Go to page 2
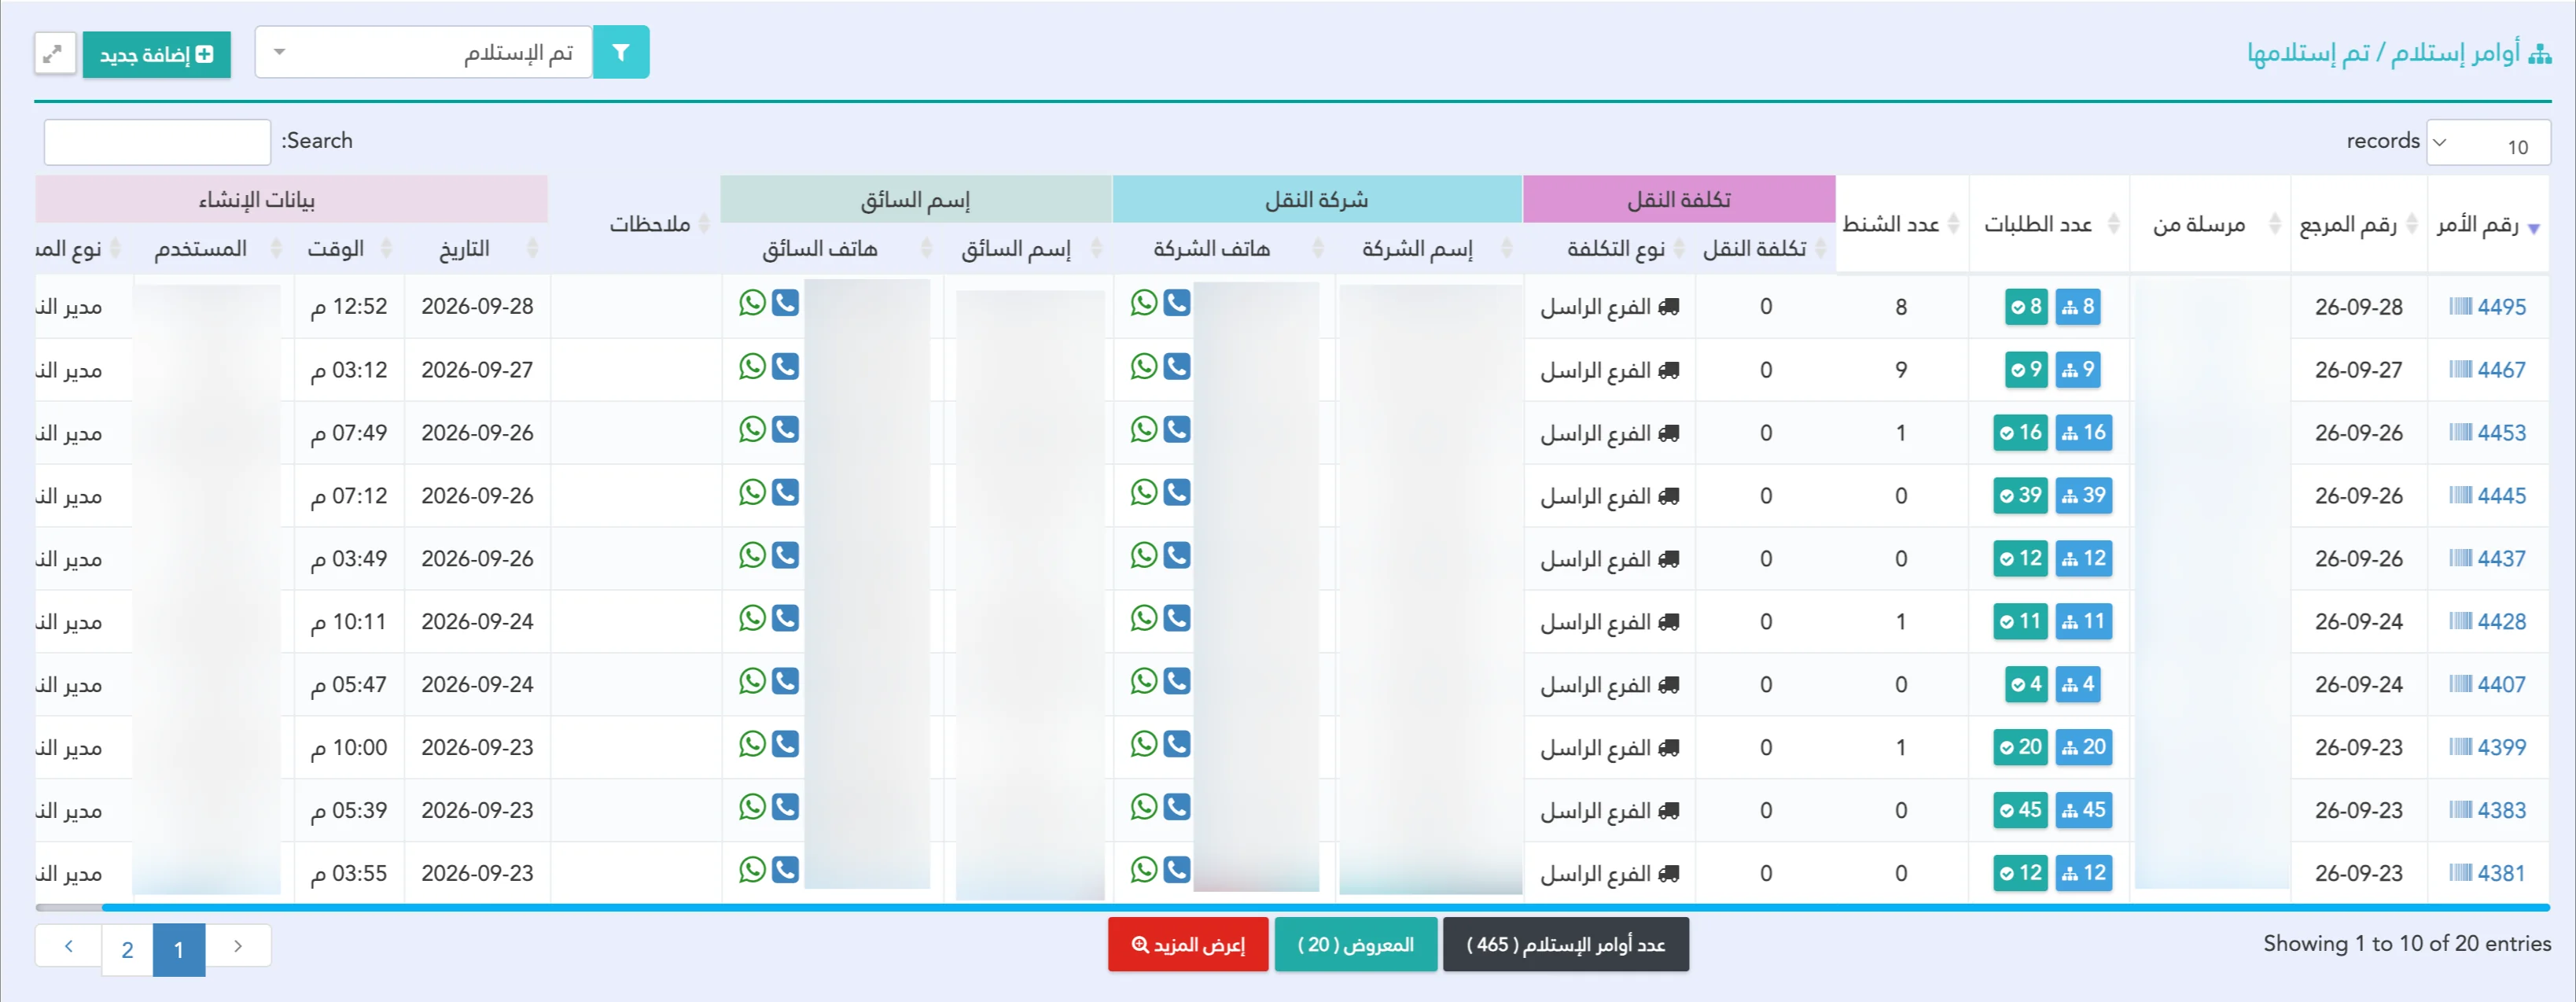 (x=127, y=949)
